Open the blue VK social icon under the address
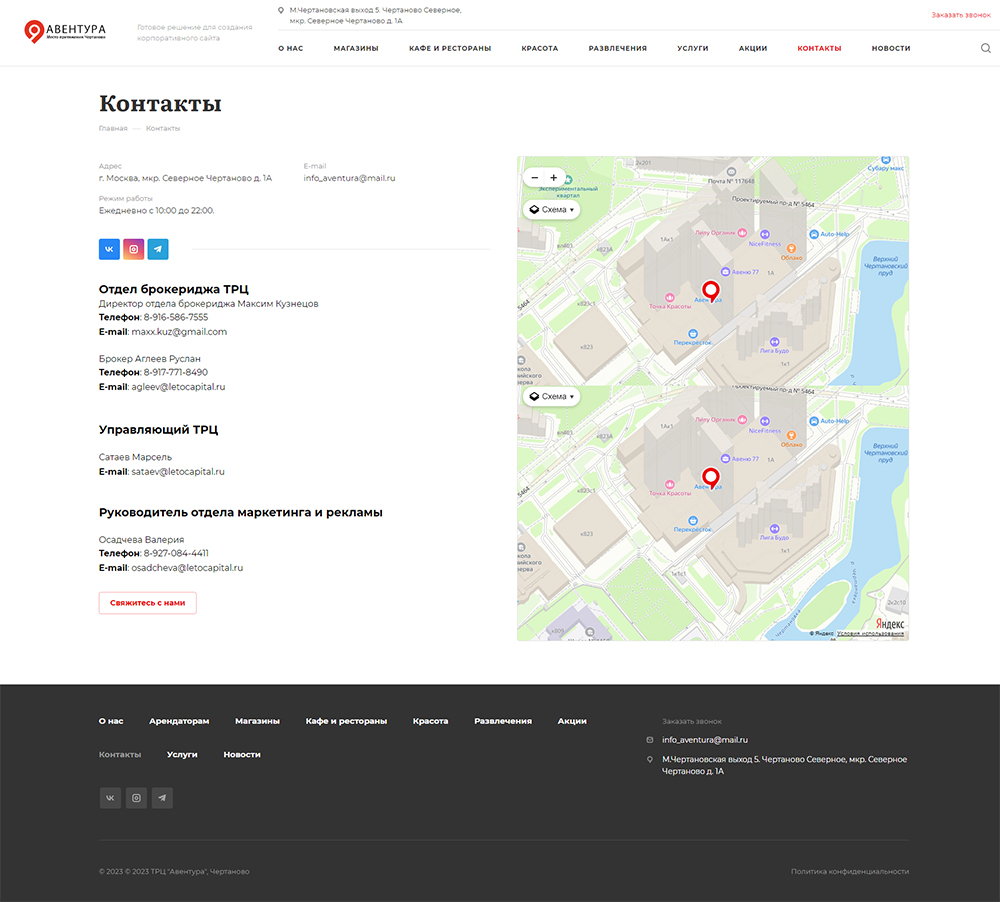Screen dimensions: 1000x902 tap(109, 249)
